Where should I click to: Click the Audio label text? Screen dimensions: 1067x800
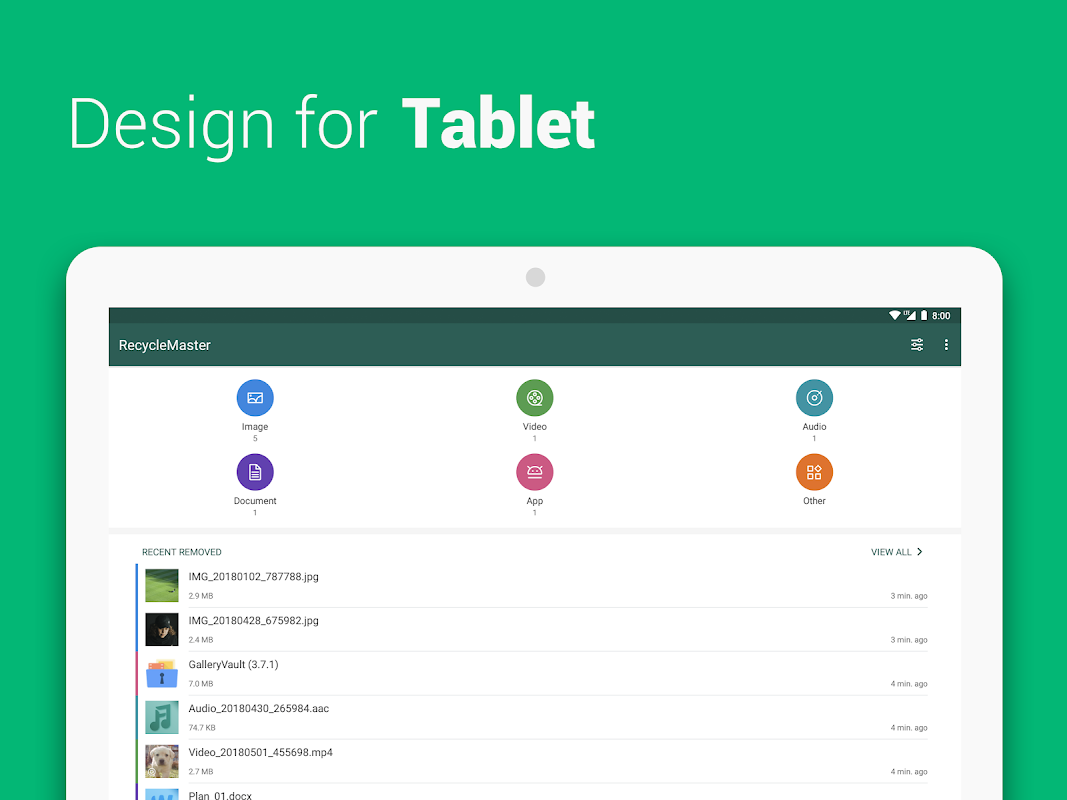tap(815, 427)
